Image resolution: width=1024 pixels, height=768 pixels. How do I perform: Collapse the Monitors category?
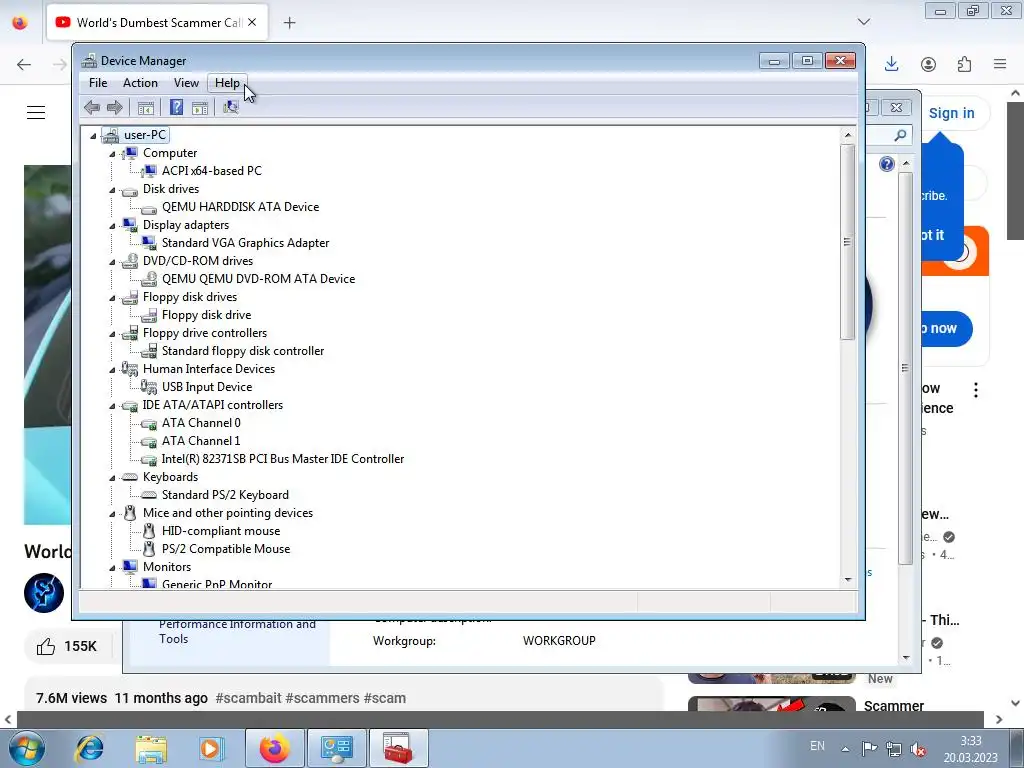pyautogui.click(x=112, y=568)
